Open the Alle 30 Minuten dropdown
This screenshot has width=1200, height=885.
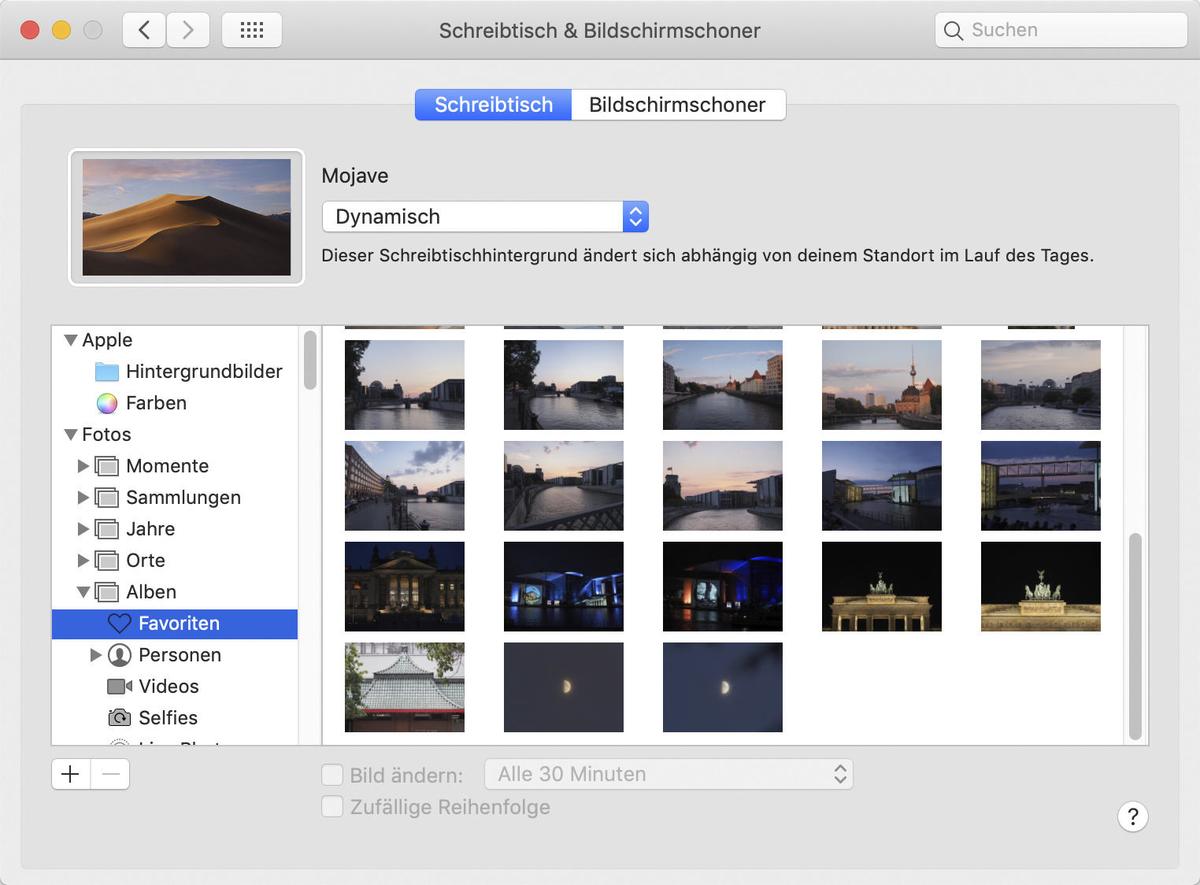[x=668, y=774]
